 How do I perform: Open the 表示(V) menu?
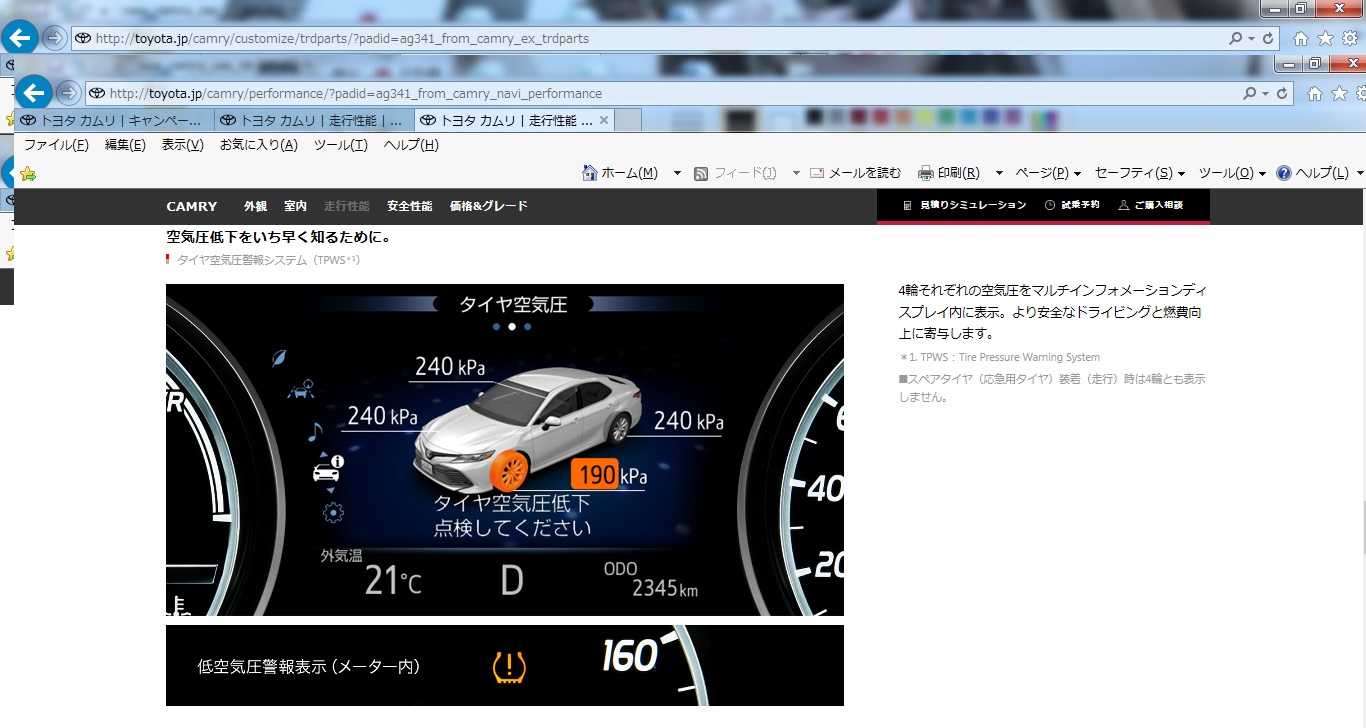[182, 145]
